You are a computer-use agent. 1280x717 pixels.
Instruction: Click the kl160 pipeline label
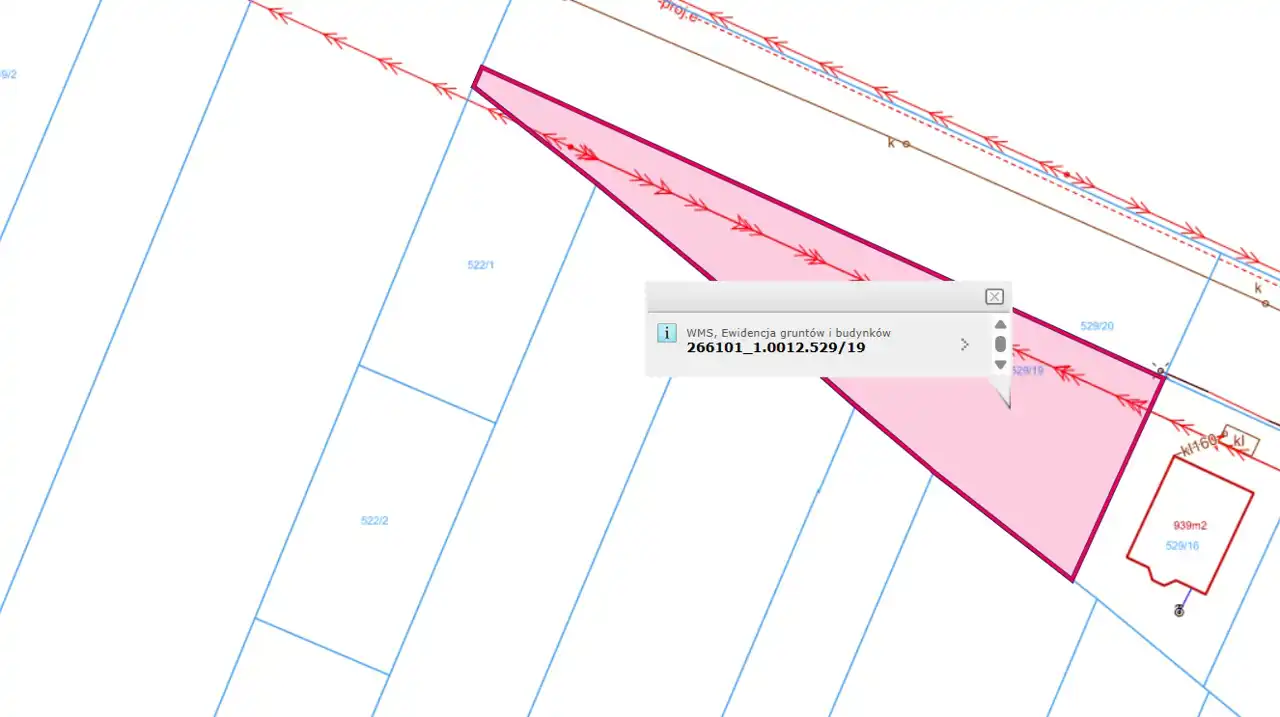point(1199,443)
